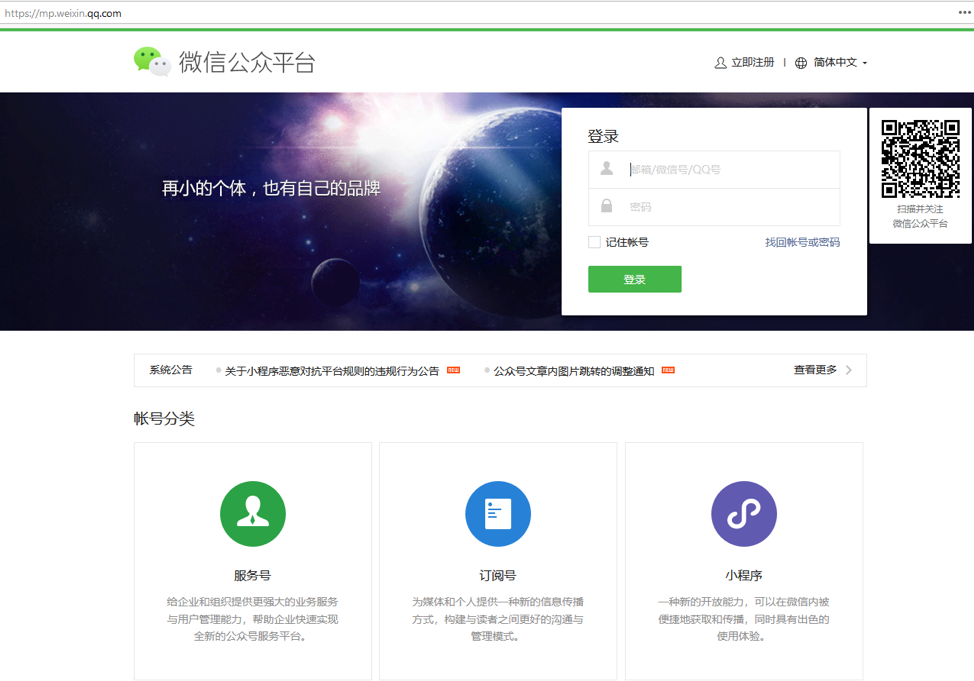Click the 小程序 description paragraph
The image size is (974, 681).
point(744,619)
